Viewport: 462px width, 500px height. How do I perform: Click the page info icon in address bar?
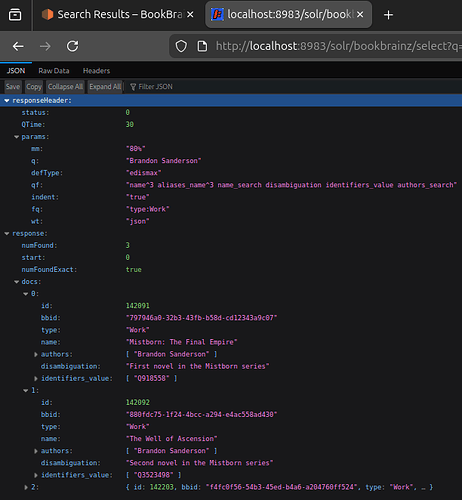202,46
